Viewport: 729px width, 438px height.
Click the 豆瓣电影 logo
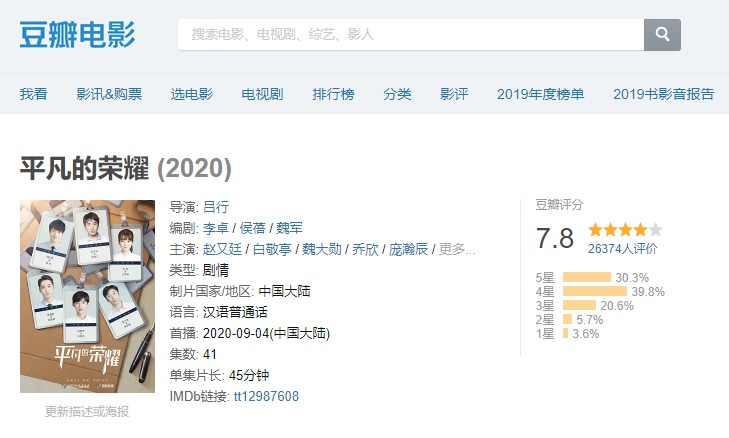click(x=77, y=35)
